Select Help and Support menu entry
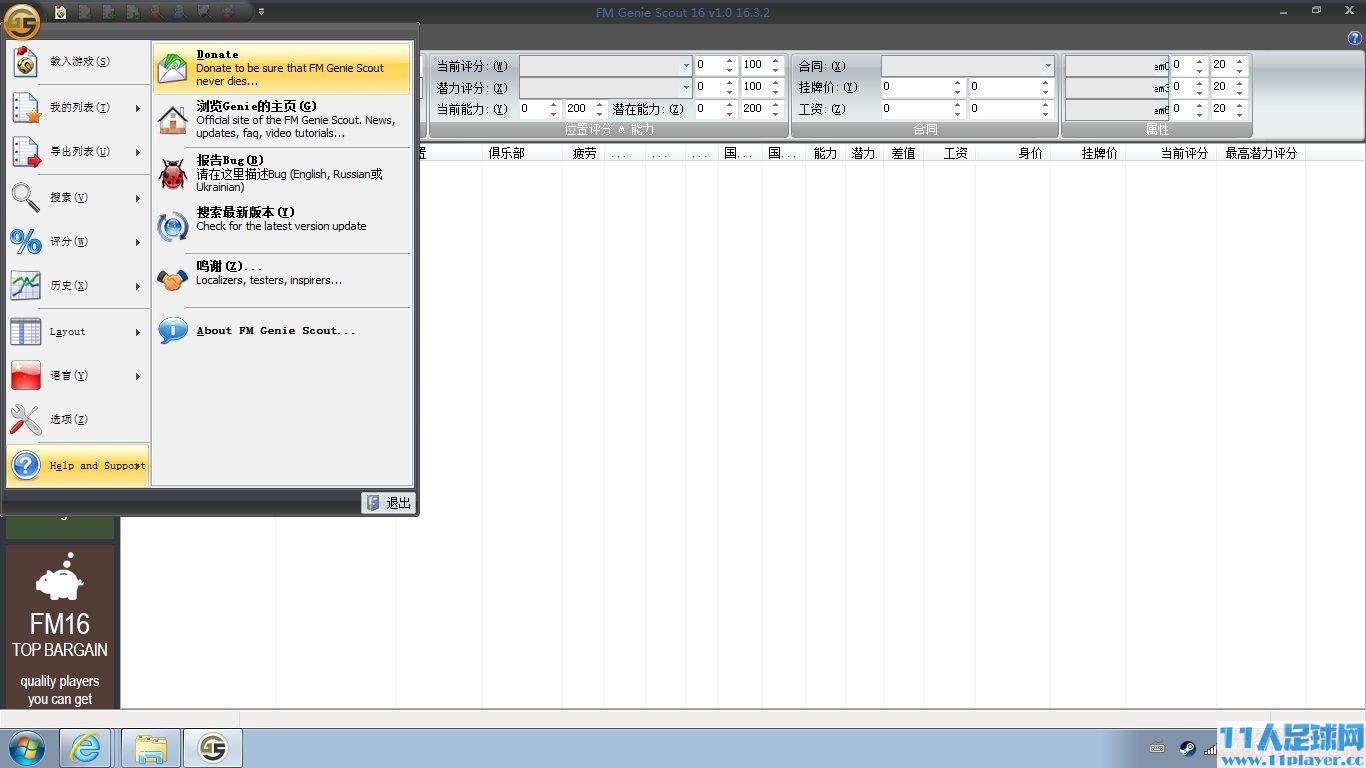 pos(78,466)
